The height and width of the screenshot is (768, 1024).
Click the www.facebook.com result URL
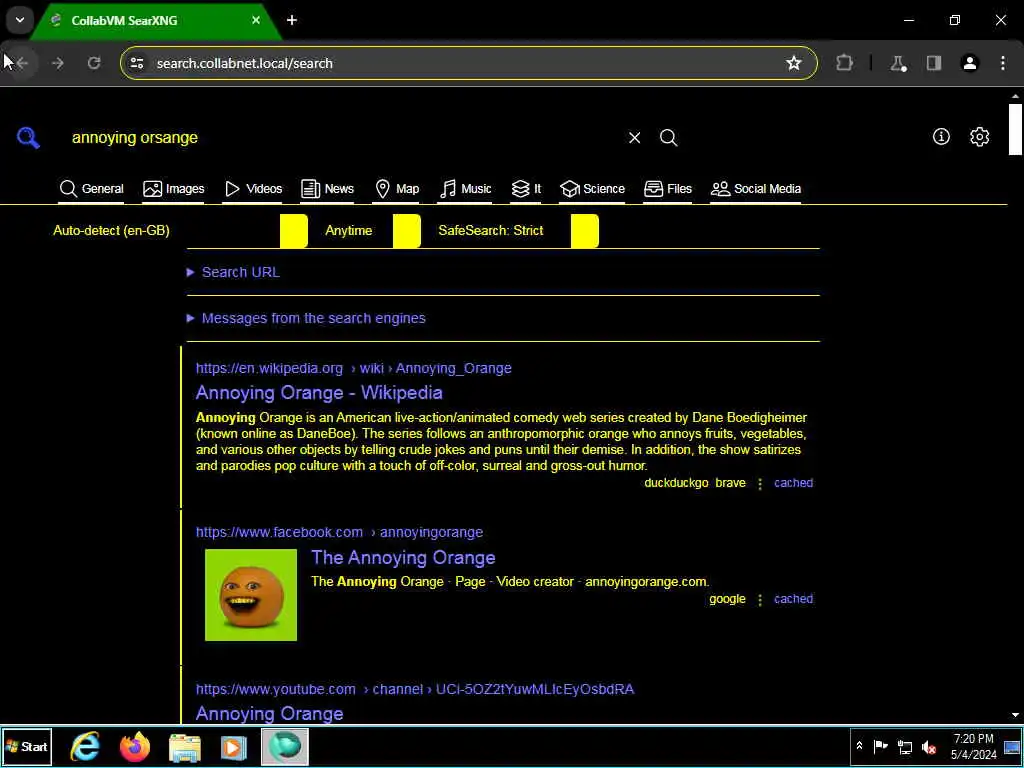pyautogui.click(x=339, y=532)
